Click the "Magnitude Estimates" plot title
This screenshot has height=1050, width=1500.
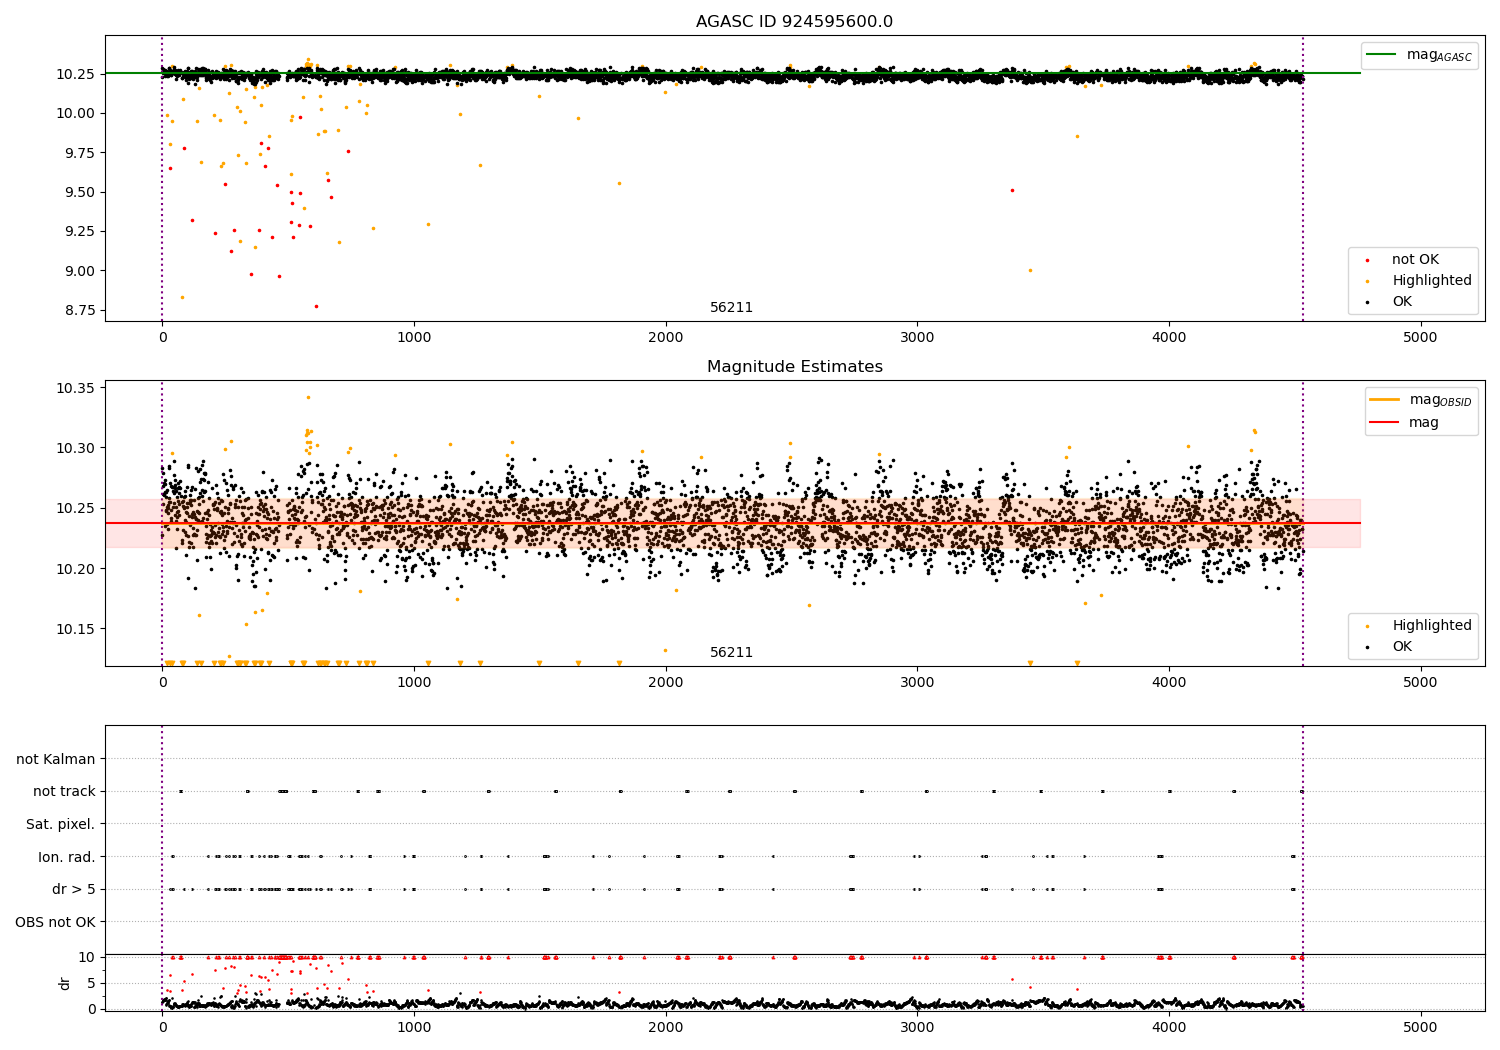(x=795, y=367)
